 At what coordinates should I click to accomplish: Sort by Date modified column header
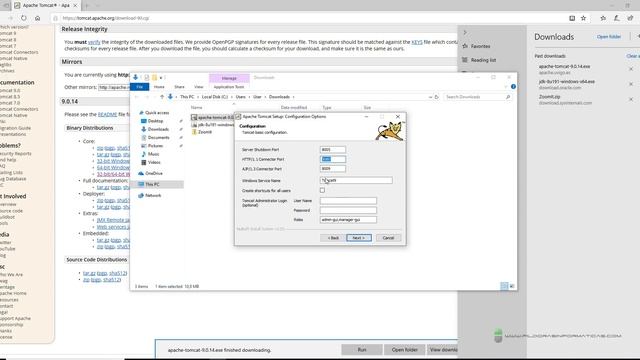point(293,107)
